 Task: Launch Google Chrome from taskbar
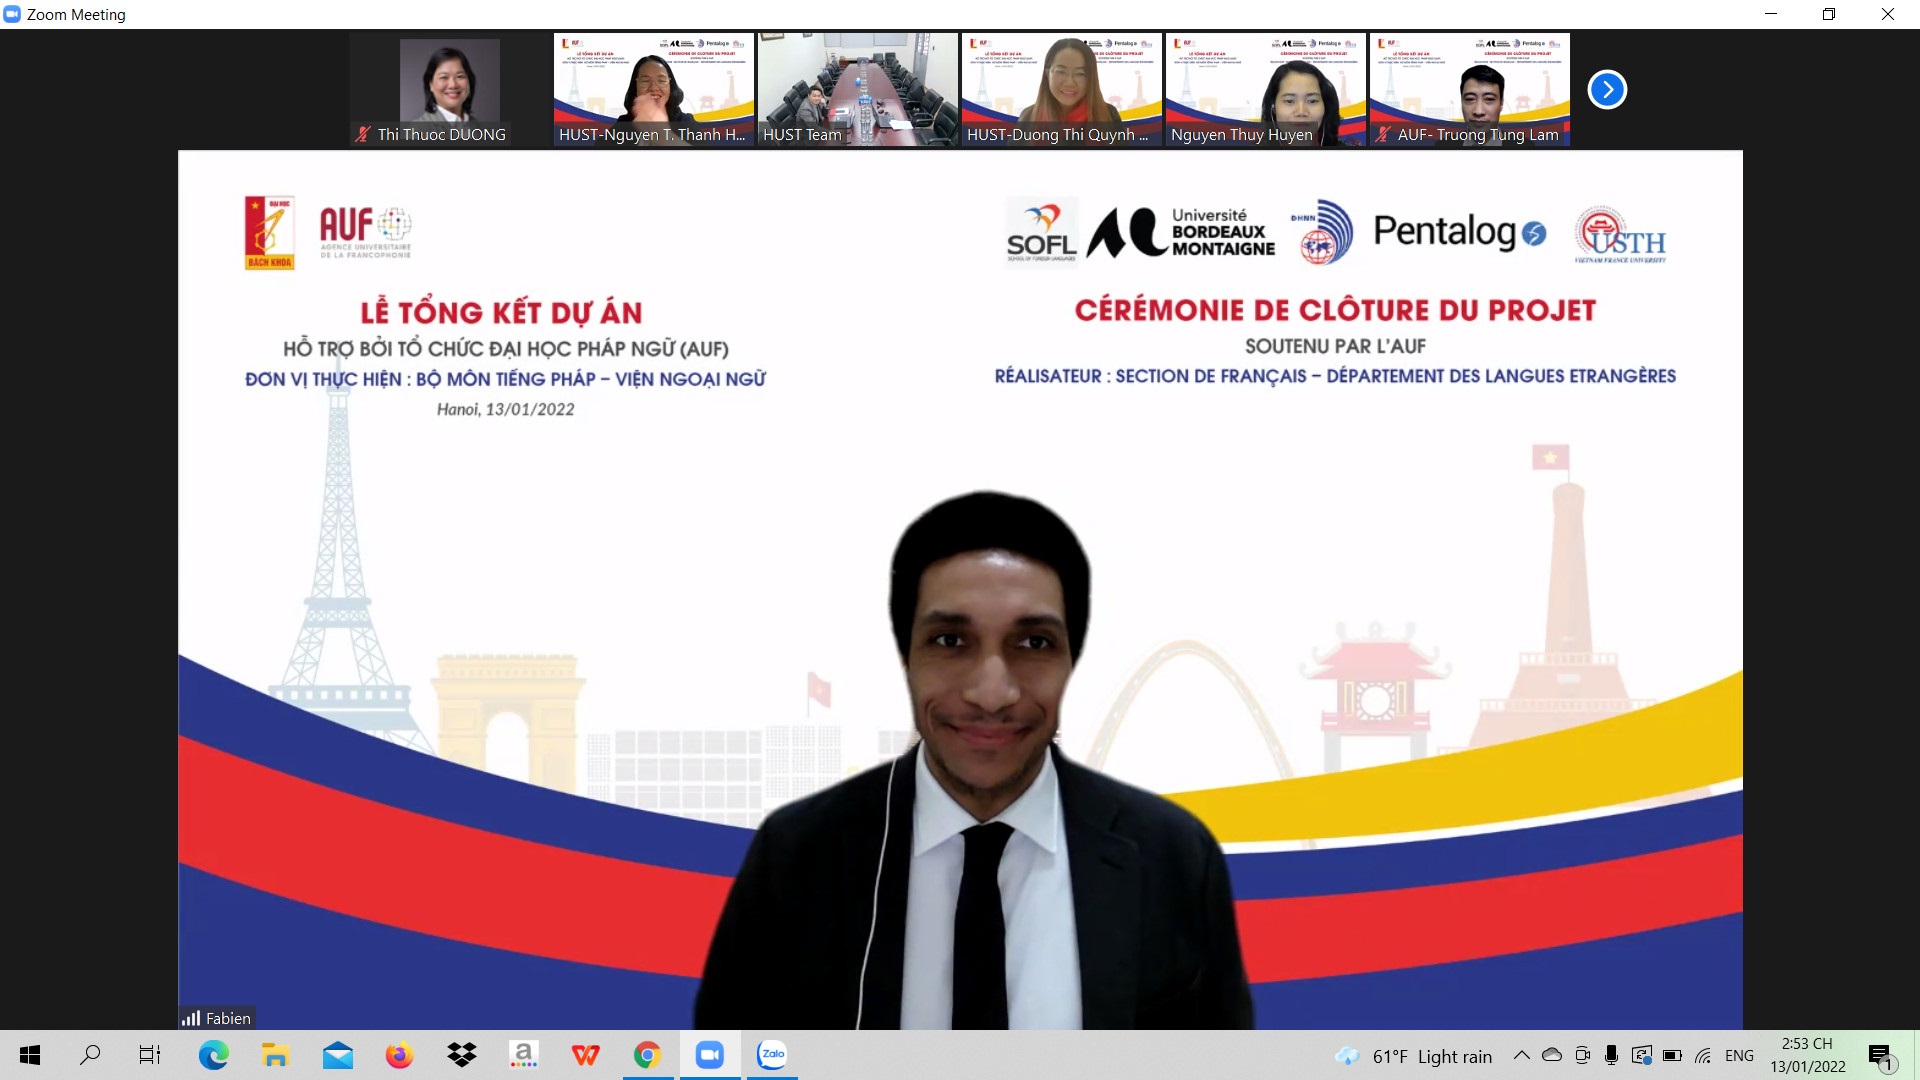pyautogui.click(x=647, y=1055)
